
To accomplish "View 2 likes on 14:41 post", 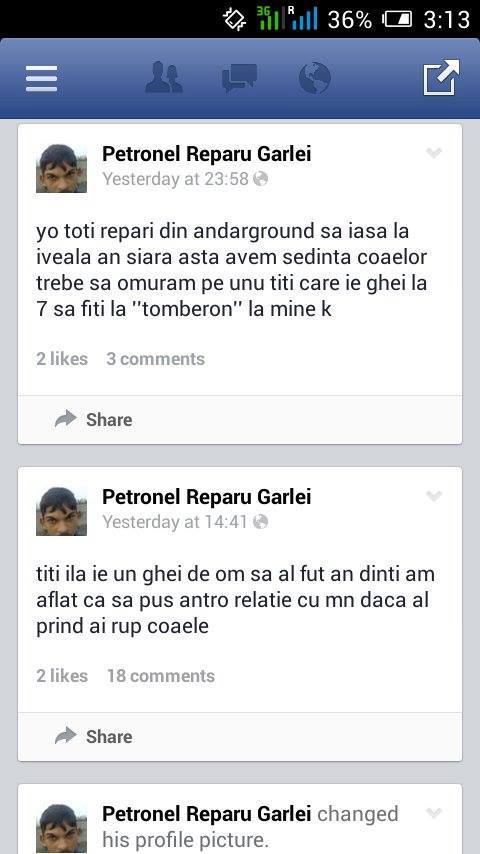I will 62,676.
